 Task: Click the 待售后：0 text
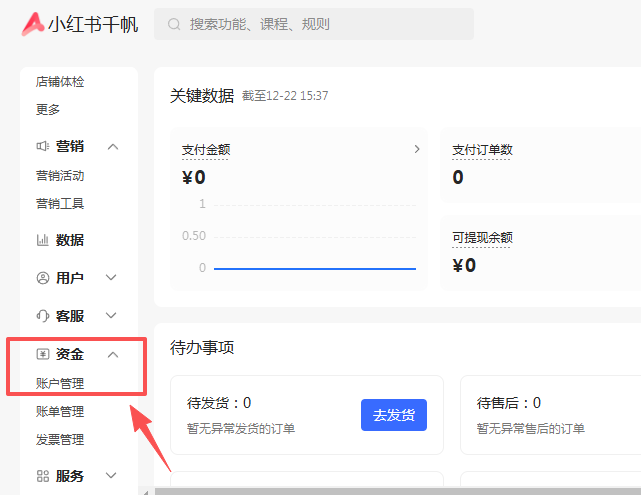click(x=509, y=403)
